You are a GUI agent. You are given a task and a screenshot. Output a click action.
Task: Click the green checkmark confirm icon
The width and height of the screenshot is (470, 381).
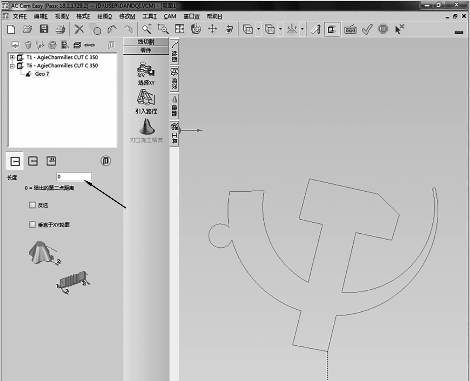(367, 29)
